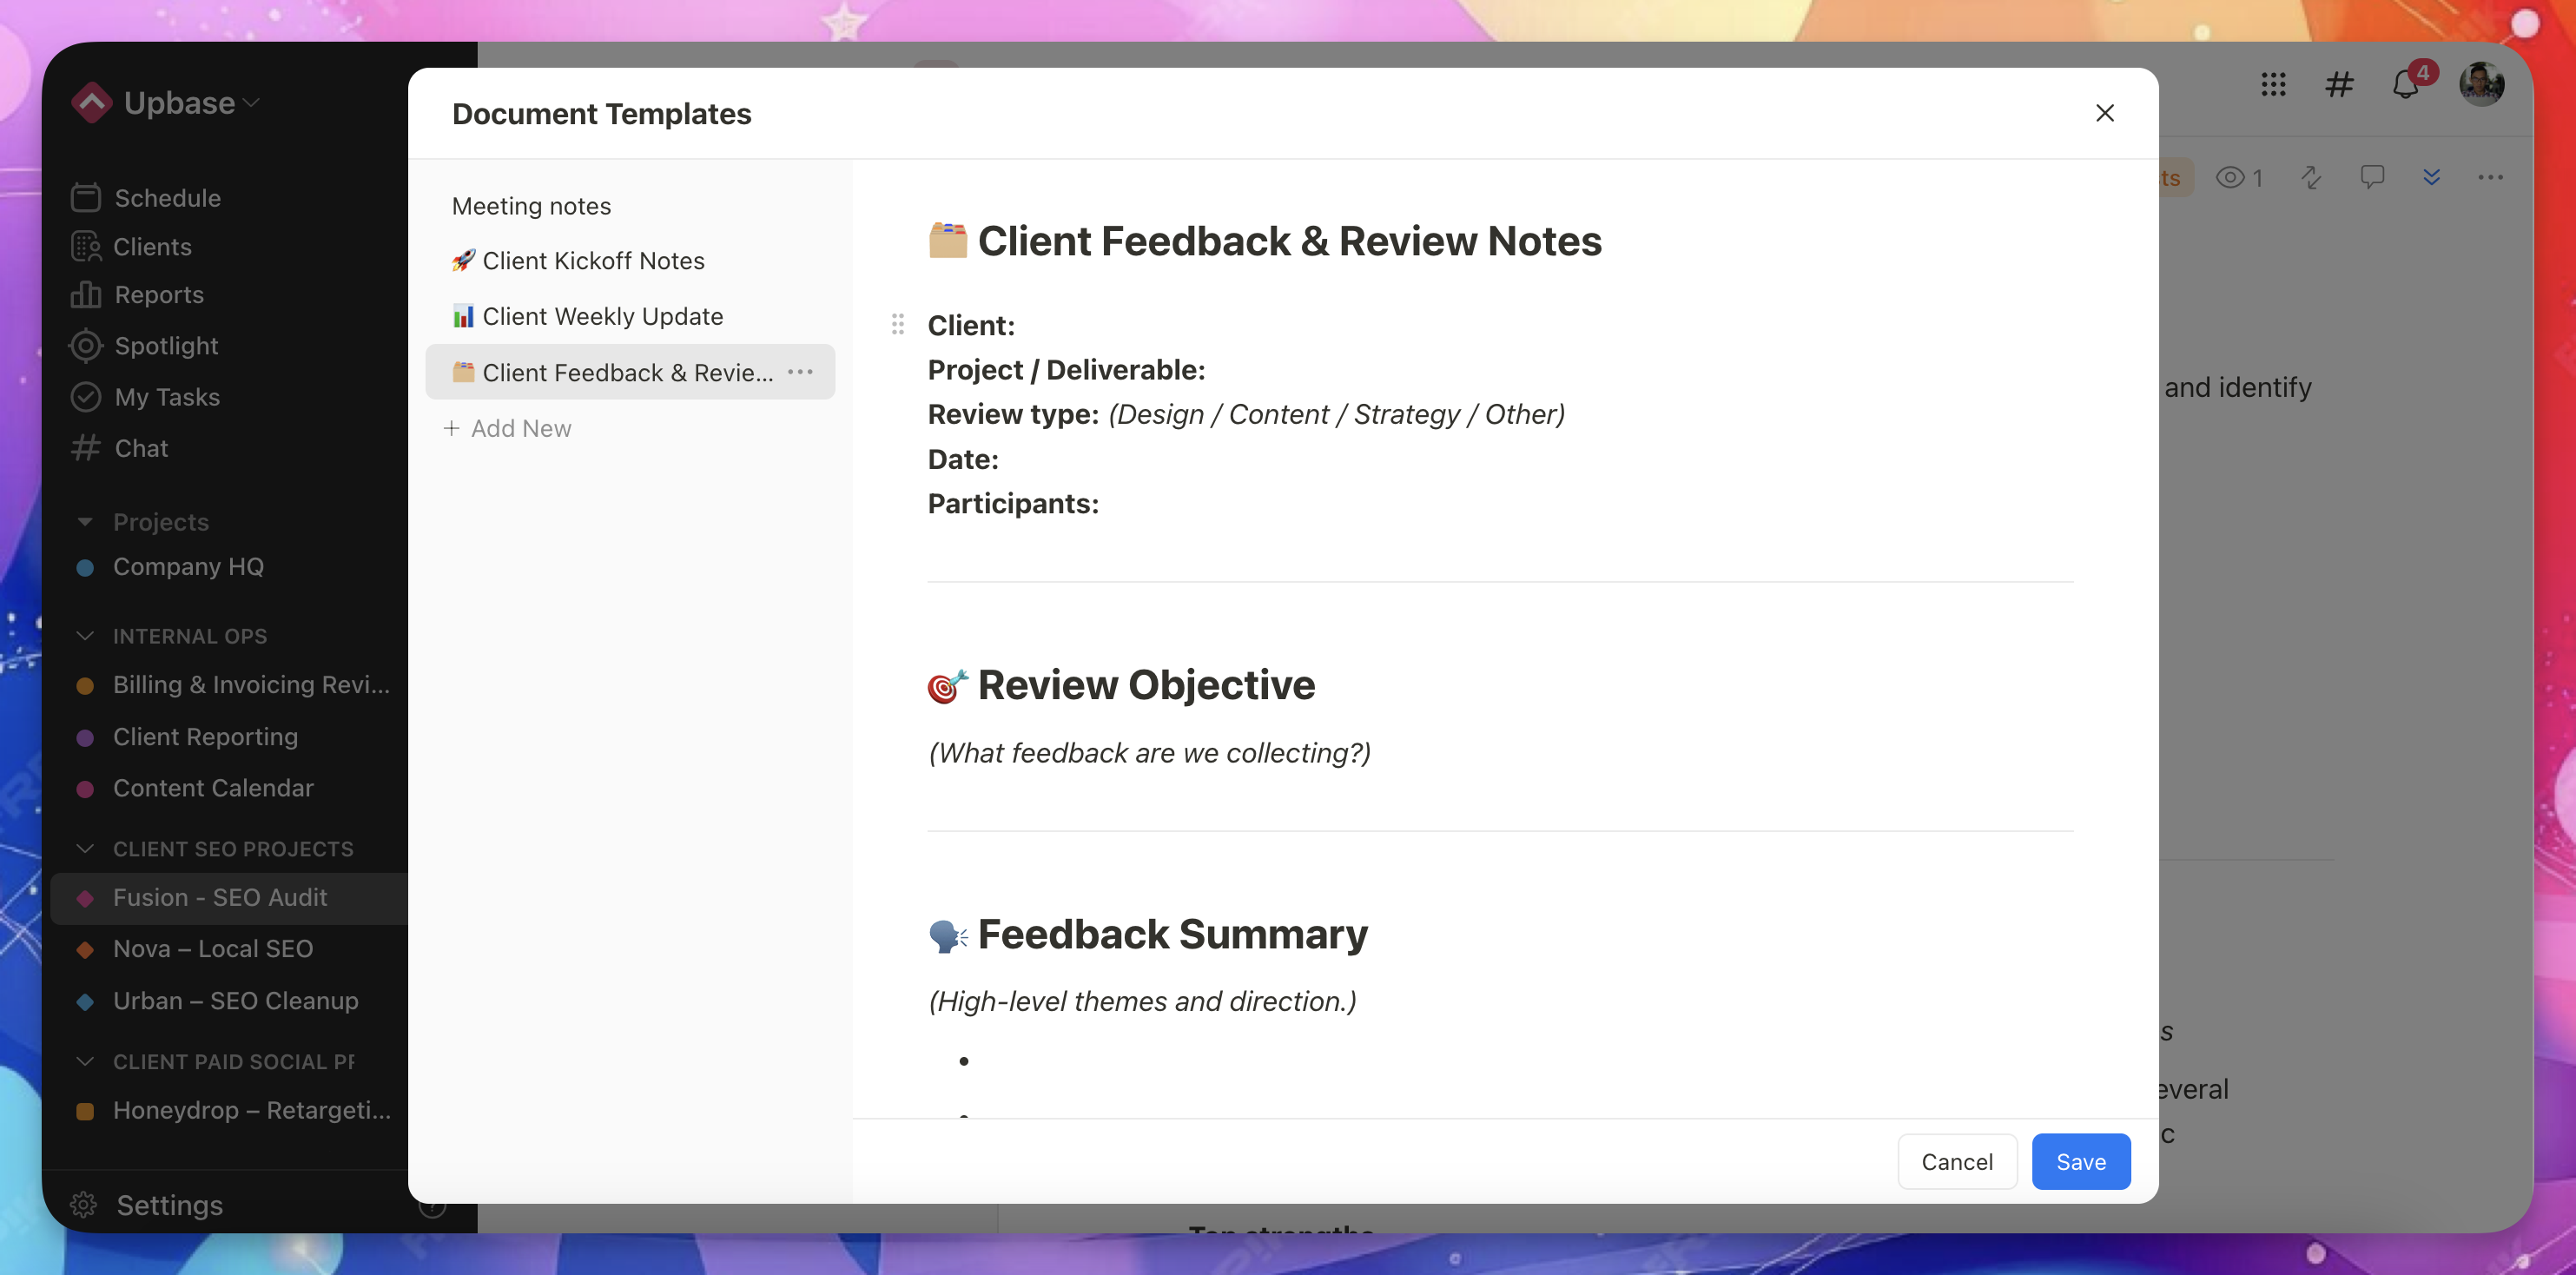Open My Tasks checkmark item
The width and height of the screenshot is (2576, 1275).
coord(165,397)
